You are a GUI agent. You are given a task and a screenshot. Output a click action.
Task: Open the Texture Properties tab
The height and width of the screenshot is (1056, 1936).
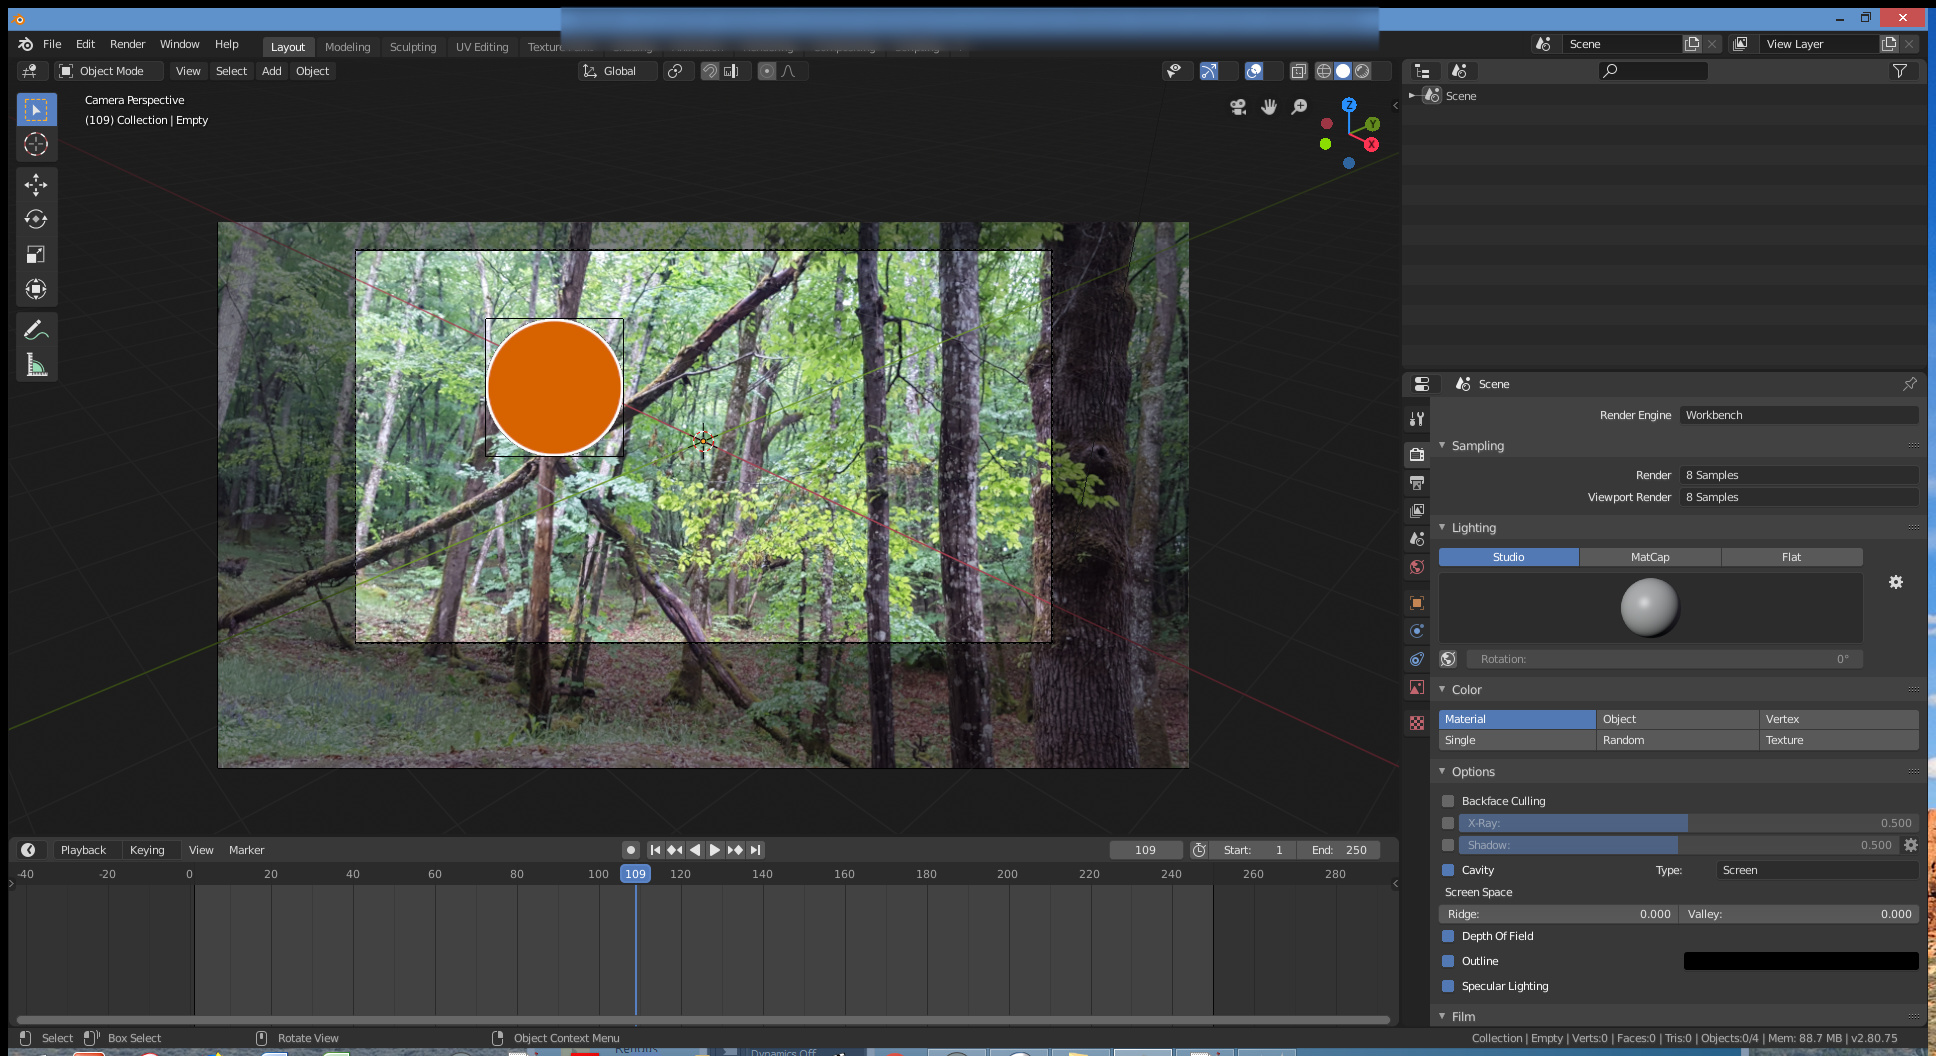pyautogui.click(x=1416, y=722)
